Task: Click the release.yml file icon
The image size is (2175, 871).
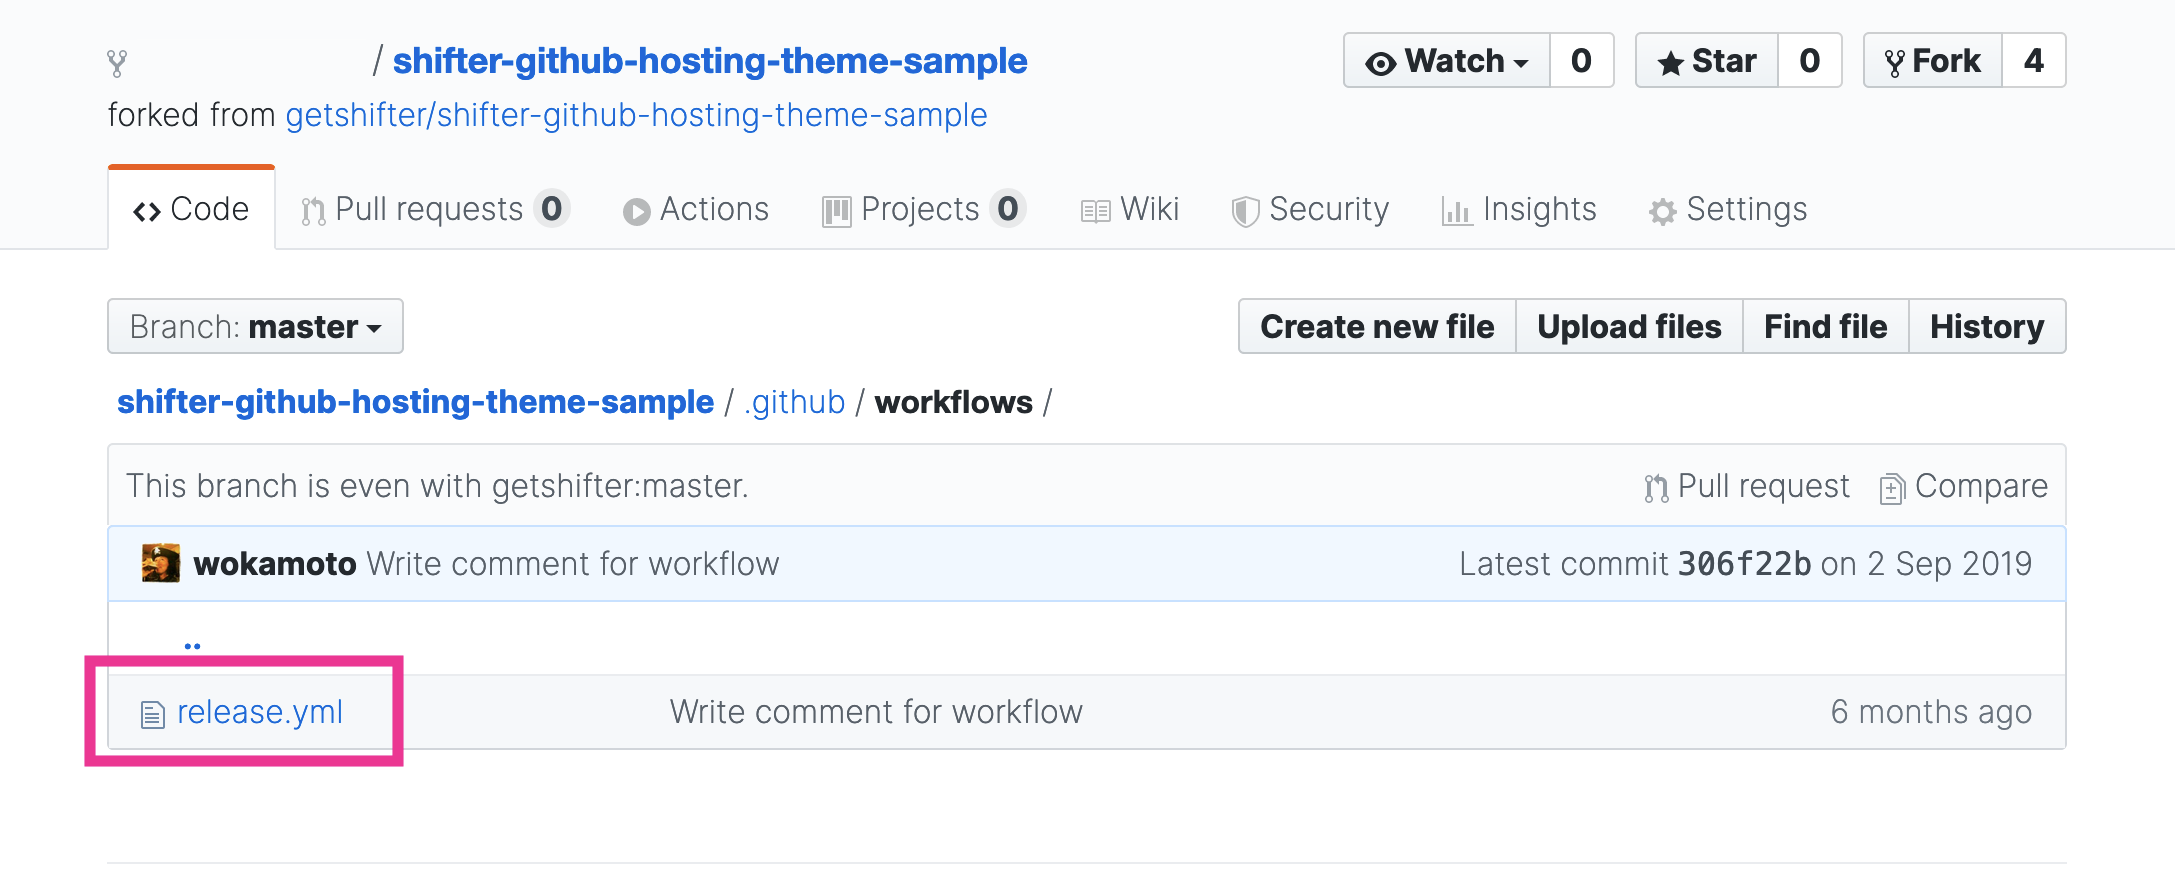Action: 152,714
